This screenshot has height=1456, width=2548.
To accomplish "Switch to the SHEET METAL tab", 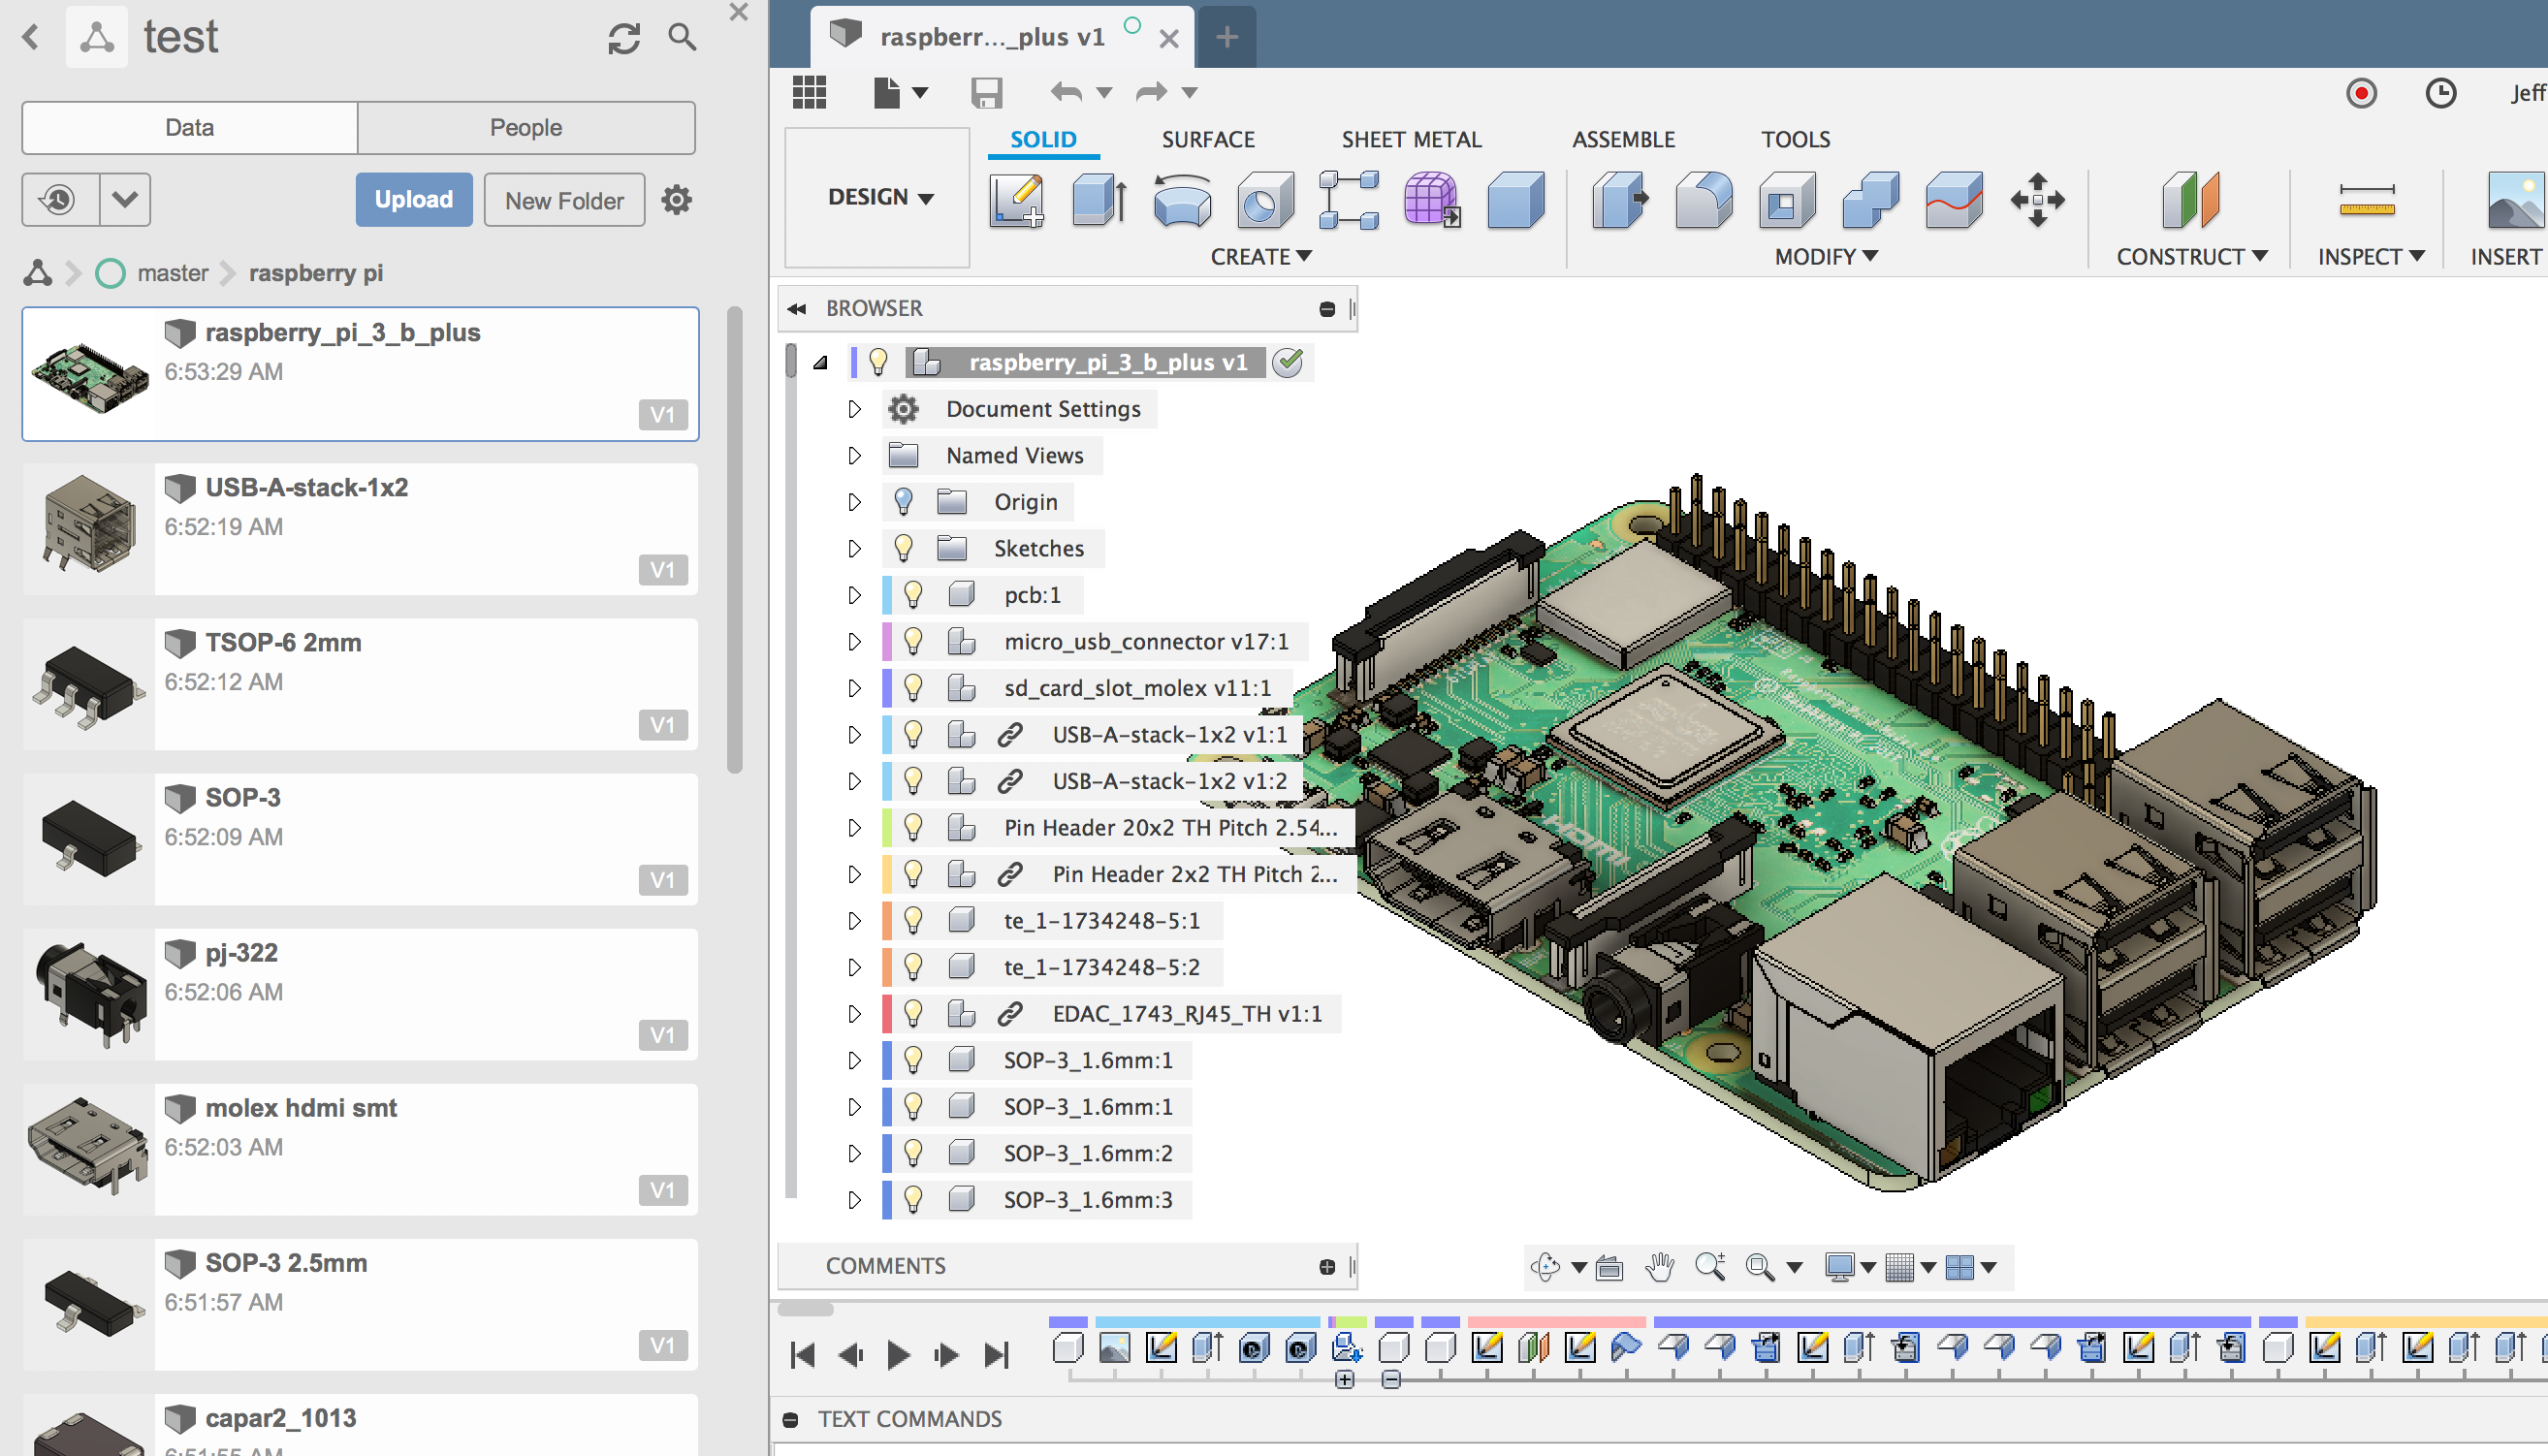I will click(1411, 139).
